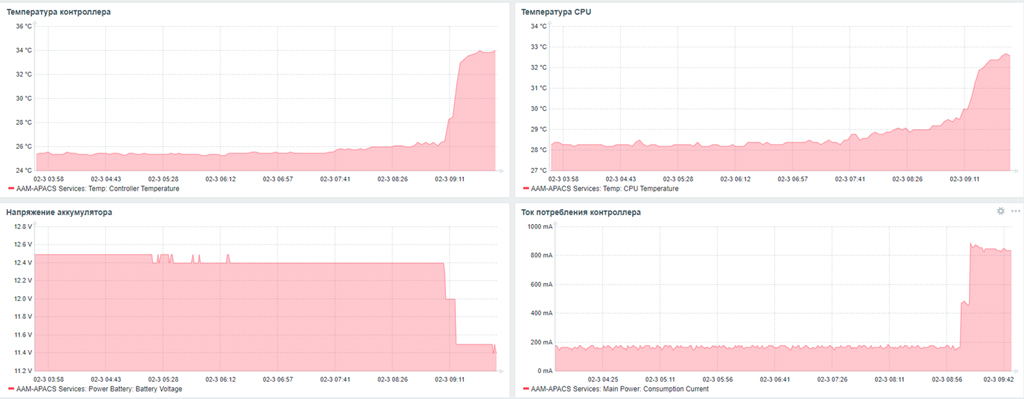Click the '02-3 07:26' time label
Screen dimensions: 1024x399
click(x=833, y=378)
